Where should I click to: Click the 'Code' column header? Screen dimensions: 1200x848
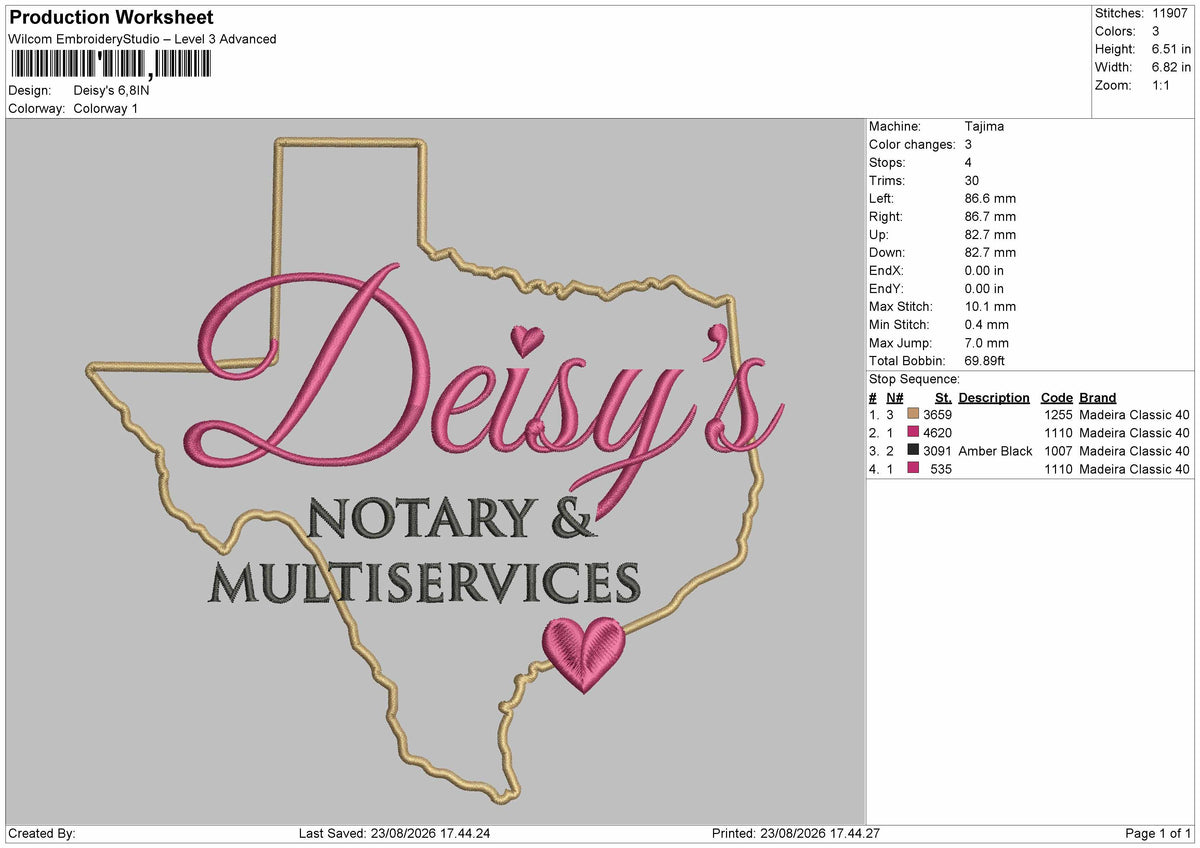point(1057,397)
